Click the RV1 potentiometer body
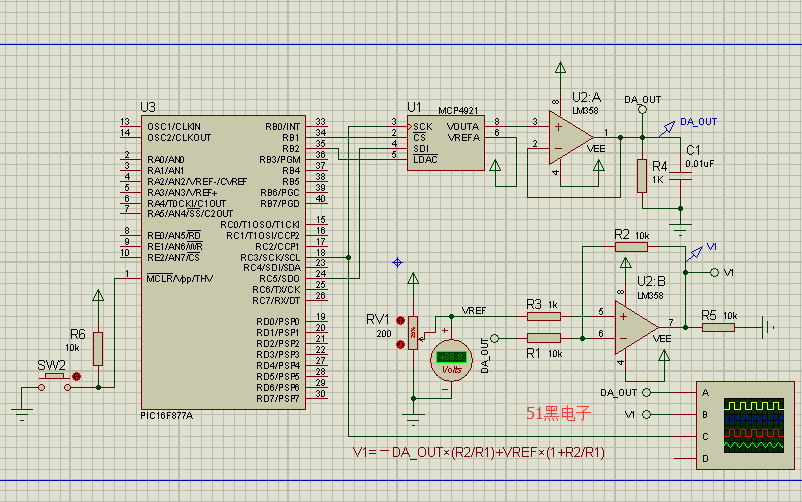 click(x=412, y=332)
